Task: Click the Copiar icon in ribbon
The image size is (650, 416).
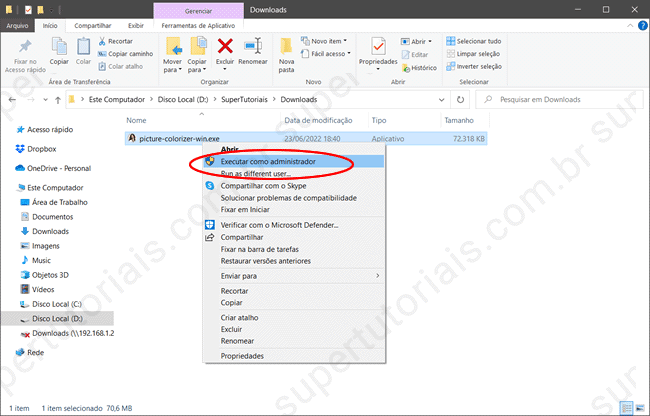Action: point(60,46)
